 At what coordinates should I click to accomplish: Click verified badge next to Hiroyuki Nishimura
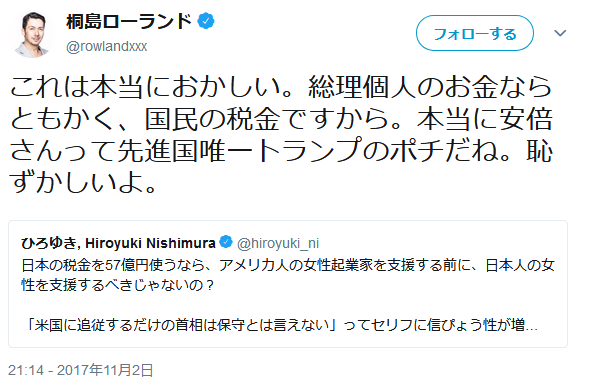pyautogui.click(x=226, y=242)
